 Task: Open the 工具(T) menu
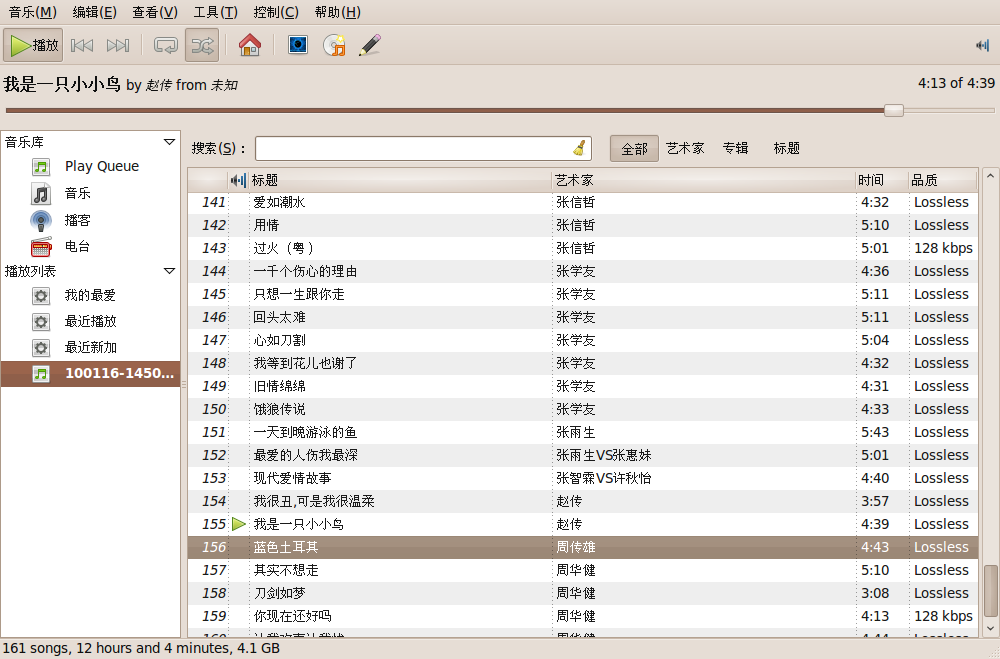[x=216, y=12]
